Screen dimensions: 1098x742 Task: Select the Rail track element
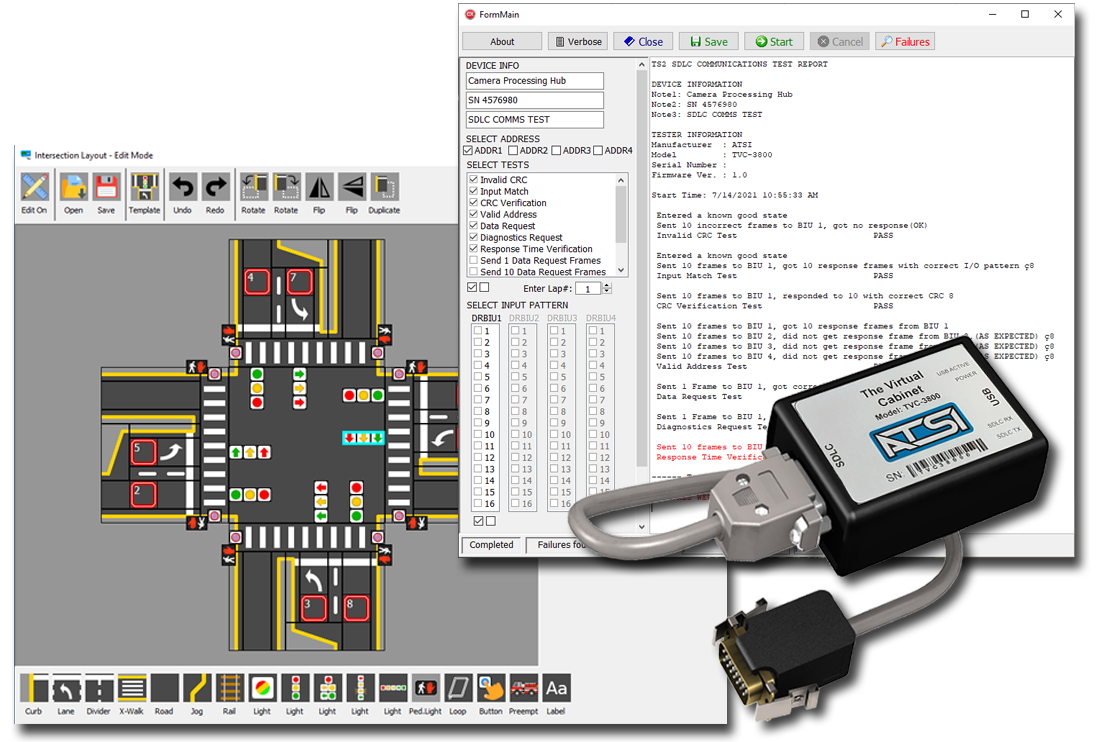[x=229, y=689]
